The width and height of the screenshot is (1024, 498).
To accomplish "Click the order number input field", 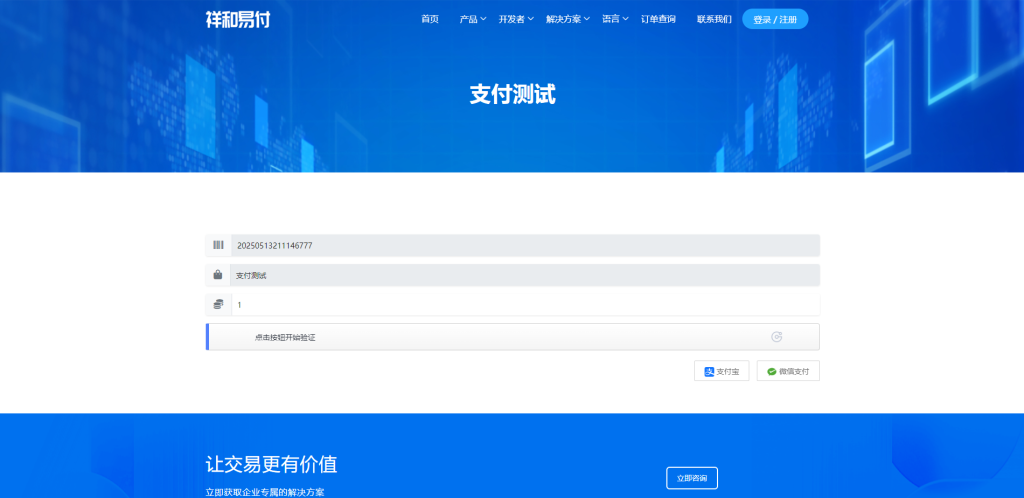I will [524, 245].
